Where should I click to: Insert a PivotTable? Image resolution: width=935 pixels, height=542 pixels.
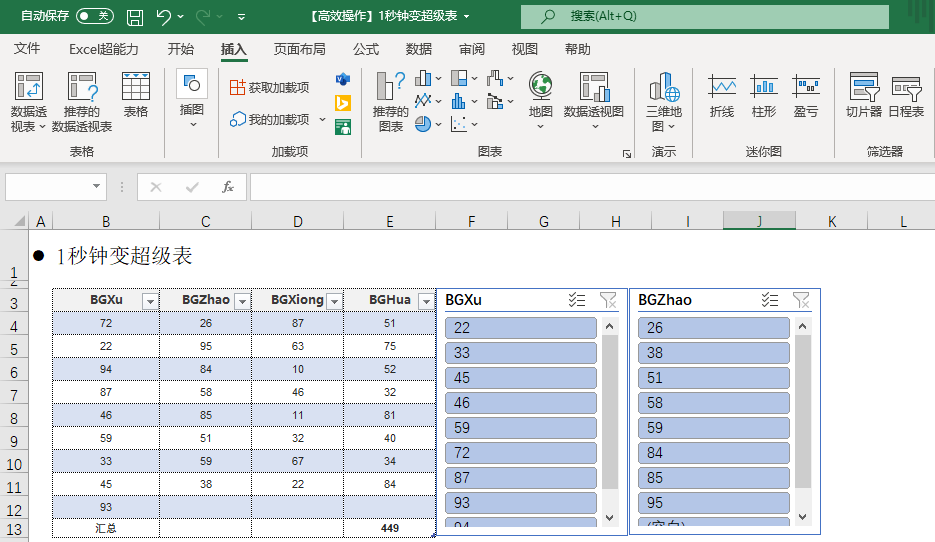[x=28, y=103]
